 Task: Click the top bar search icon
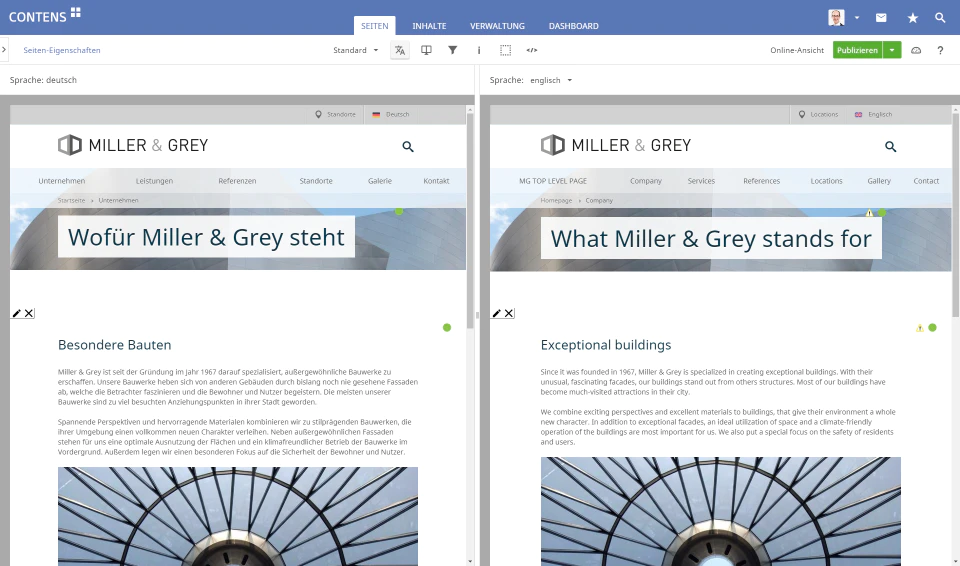click(x=940, y=18)
